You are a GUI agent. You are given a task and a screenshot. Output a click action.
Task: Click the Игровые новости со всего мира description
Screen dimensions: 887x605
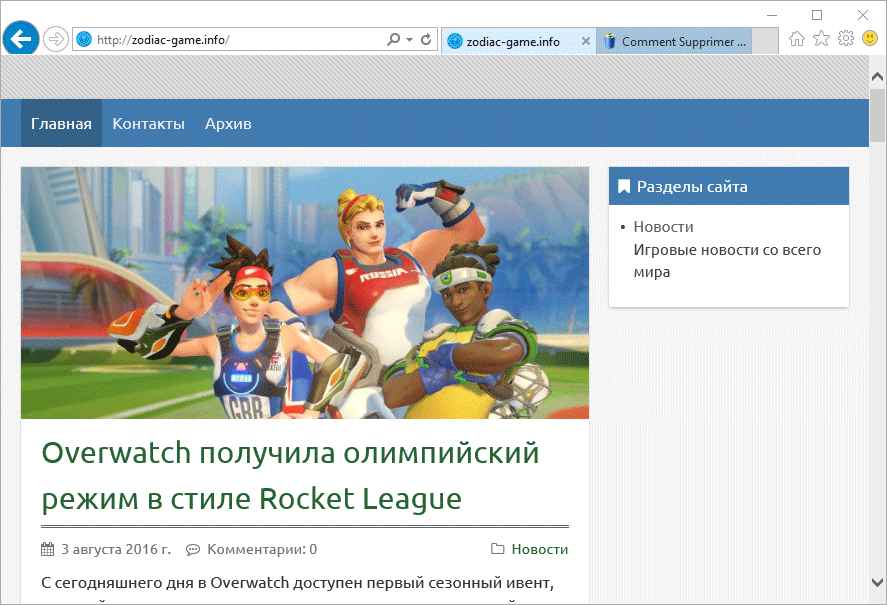727,261
